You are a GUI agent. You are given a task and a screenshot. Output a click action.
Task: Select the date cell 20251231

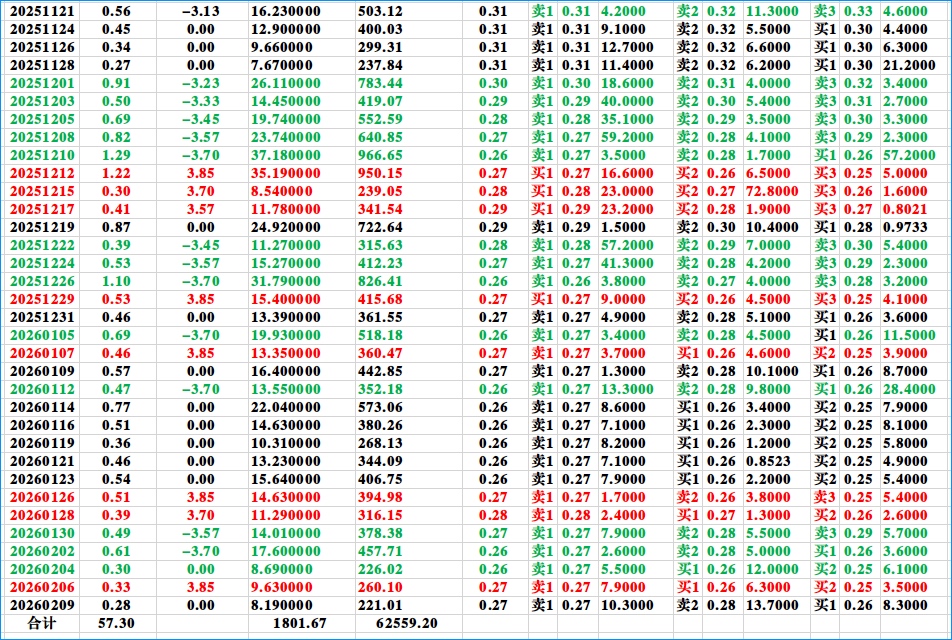[42, 317]
